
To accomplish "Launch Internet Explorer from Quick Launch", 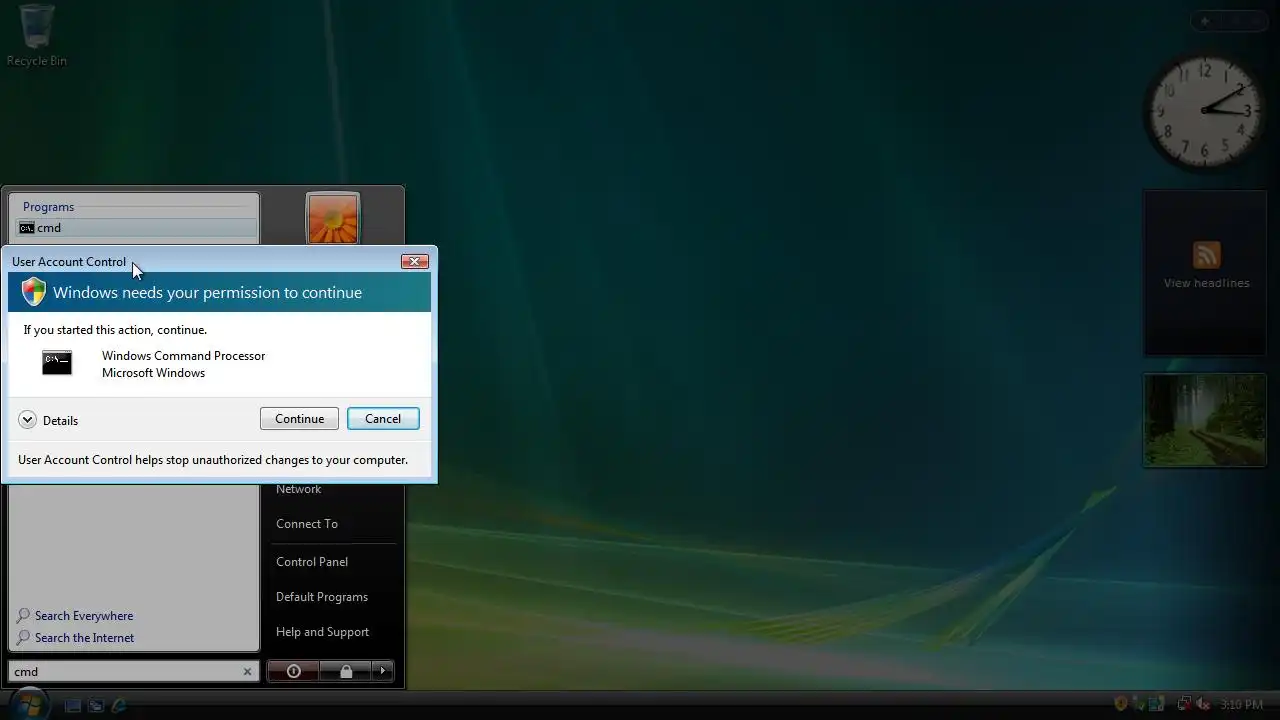I will (119, 705).
